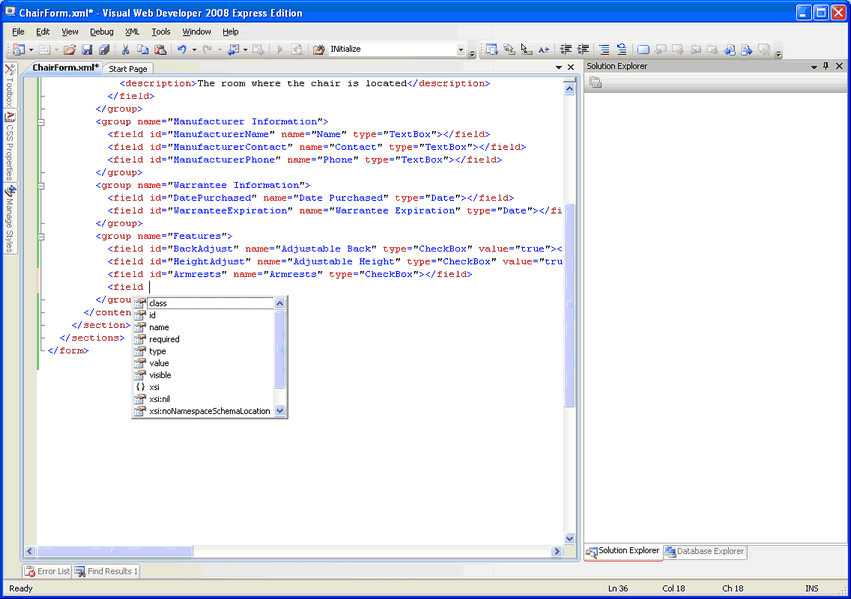Click the New Project toolbar icon

[x=18, y=49]
